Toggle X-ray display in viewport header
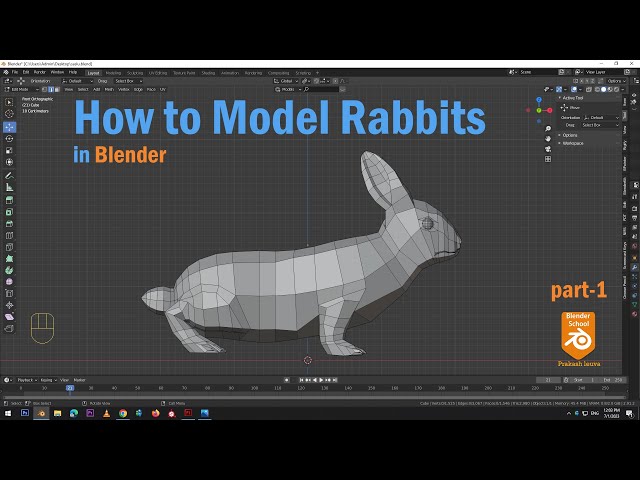The image size is (640, 480). point(589,89)
